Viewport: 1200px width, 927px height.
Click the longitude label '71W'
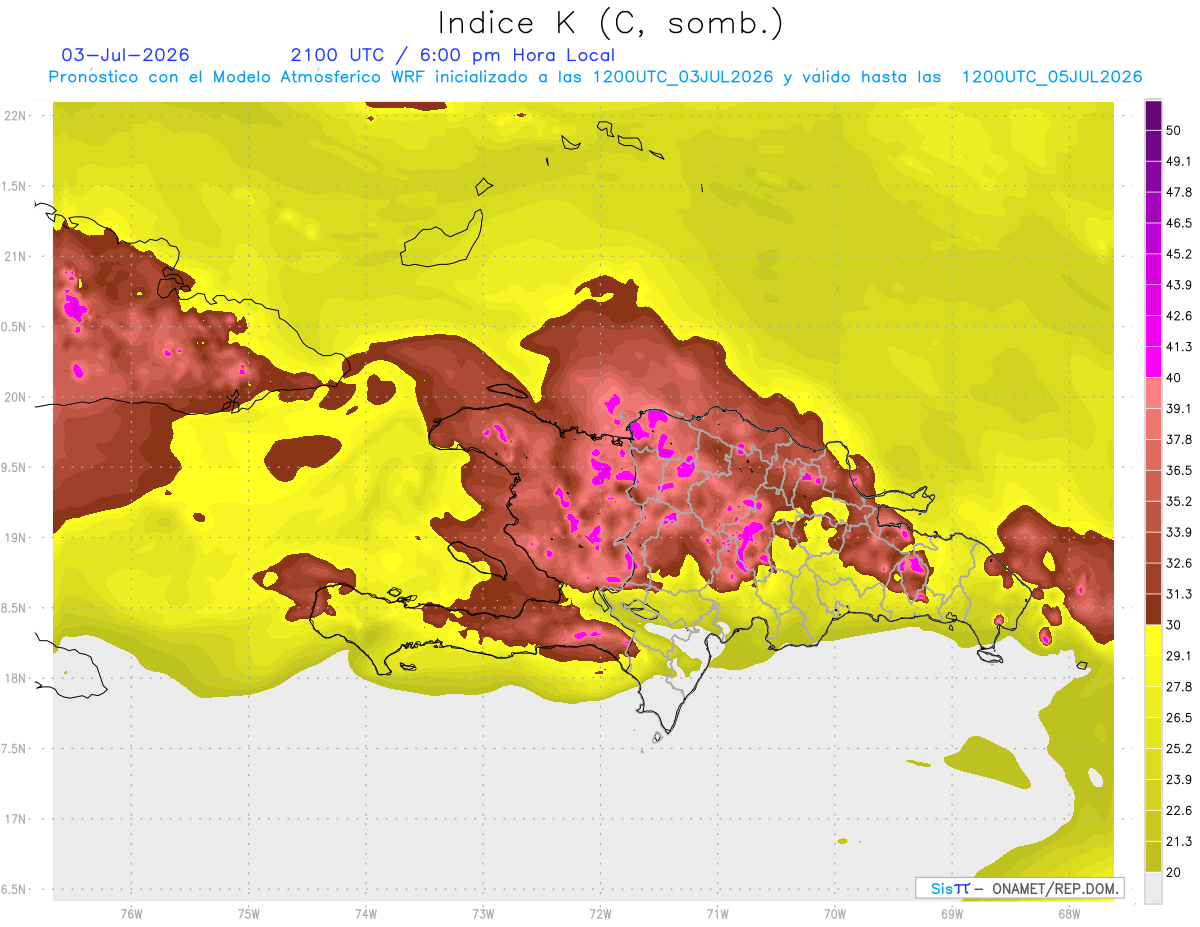(718, 914)
